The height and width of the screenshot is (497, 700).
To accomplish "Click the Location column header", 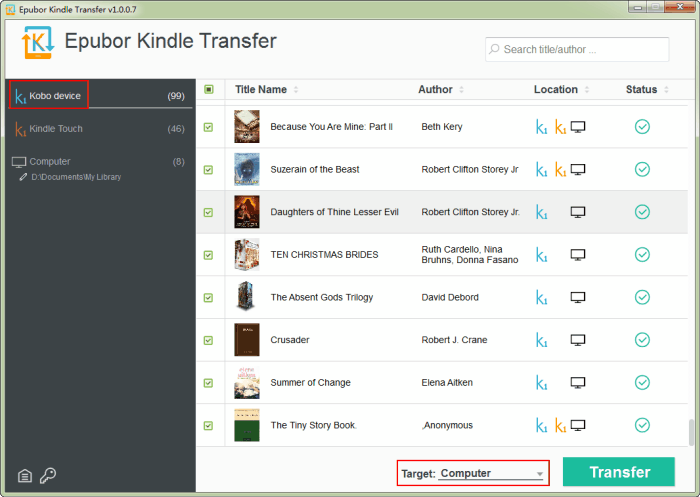I will pos(556,90).
